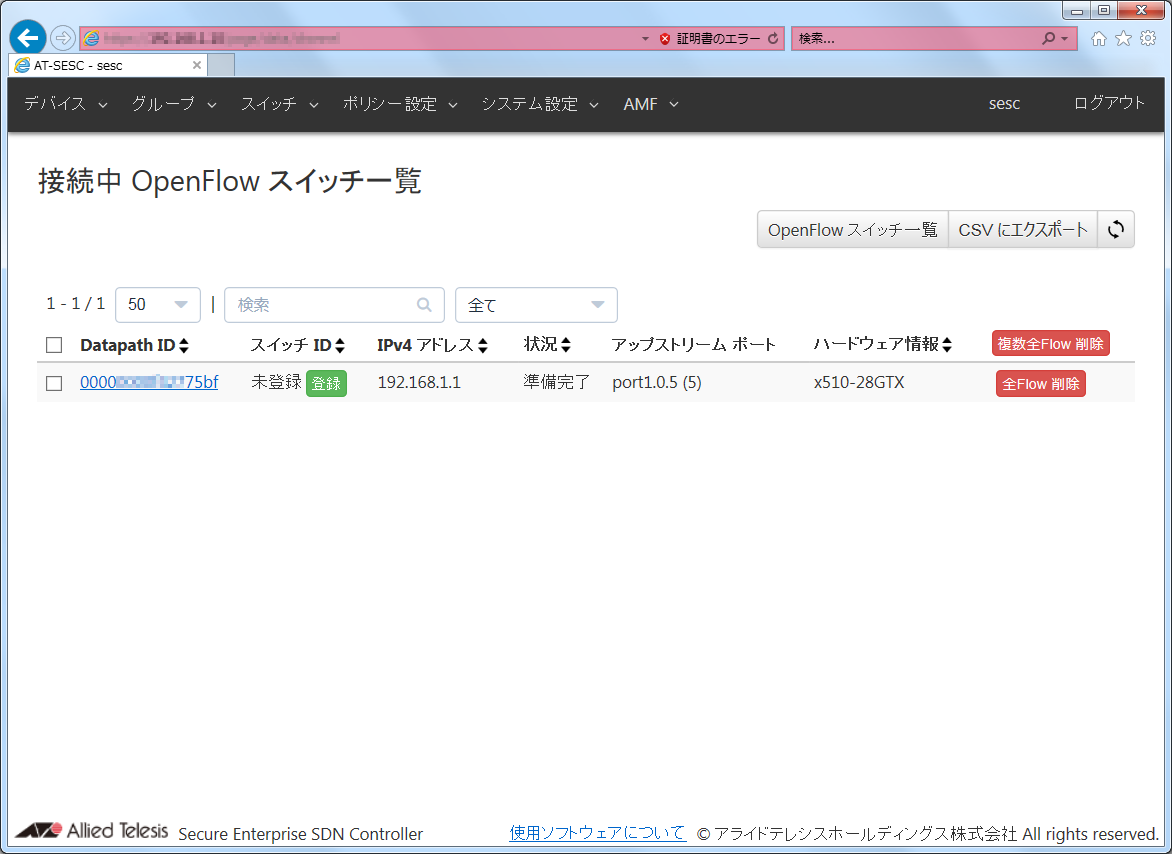Go back with the browser back arrow
The width and height of the screenshot is (1172, 854).
(x=28, y=37)
